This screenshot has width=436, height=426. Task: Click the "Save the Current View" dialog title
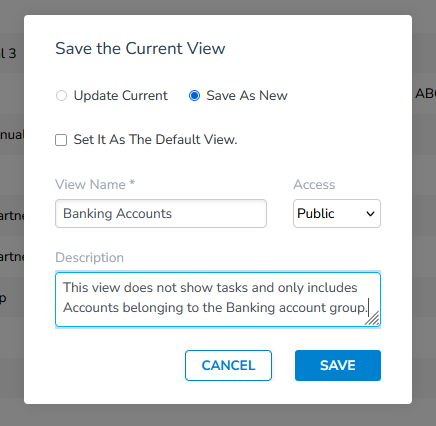coord(140,49)
